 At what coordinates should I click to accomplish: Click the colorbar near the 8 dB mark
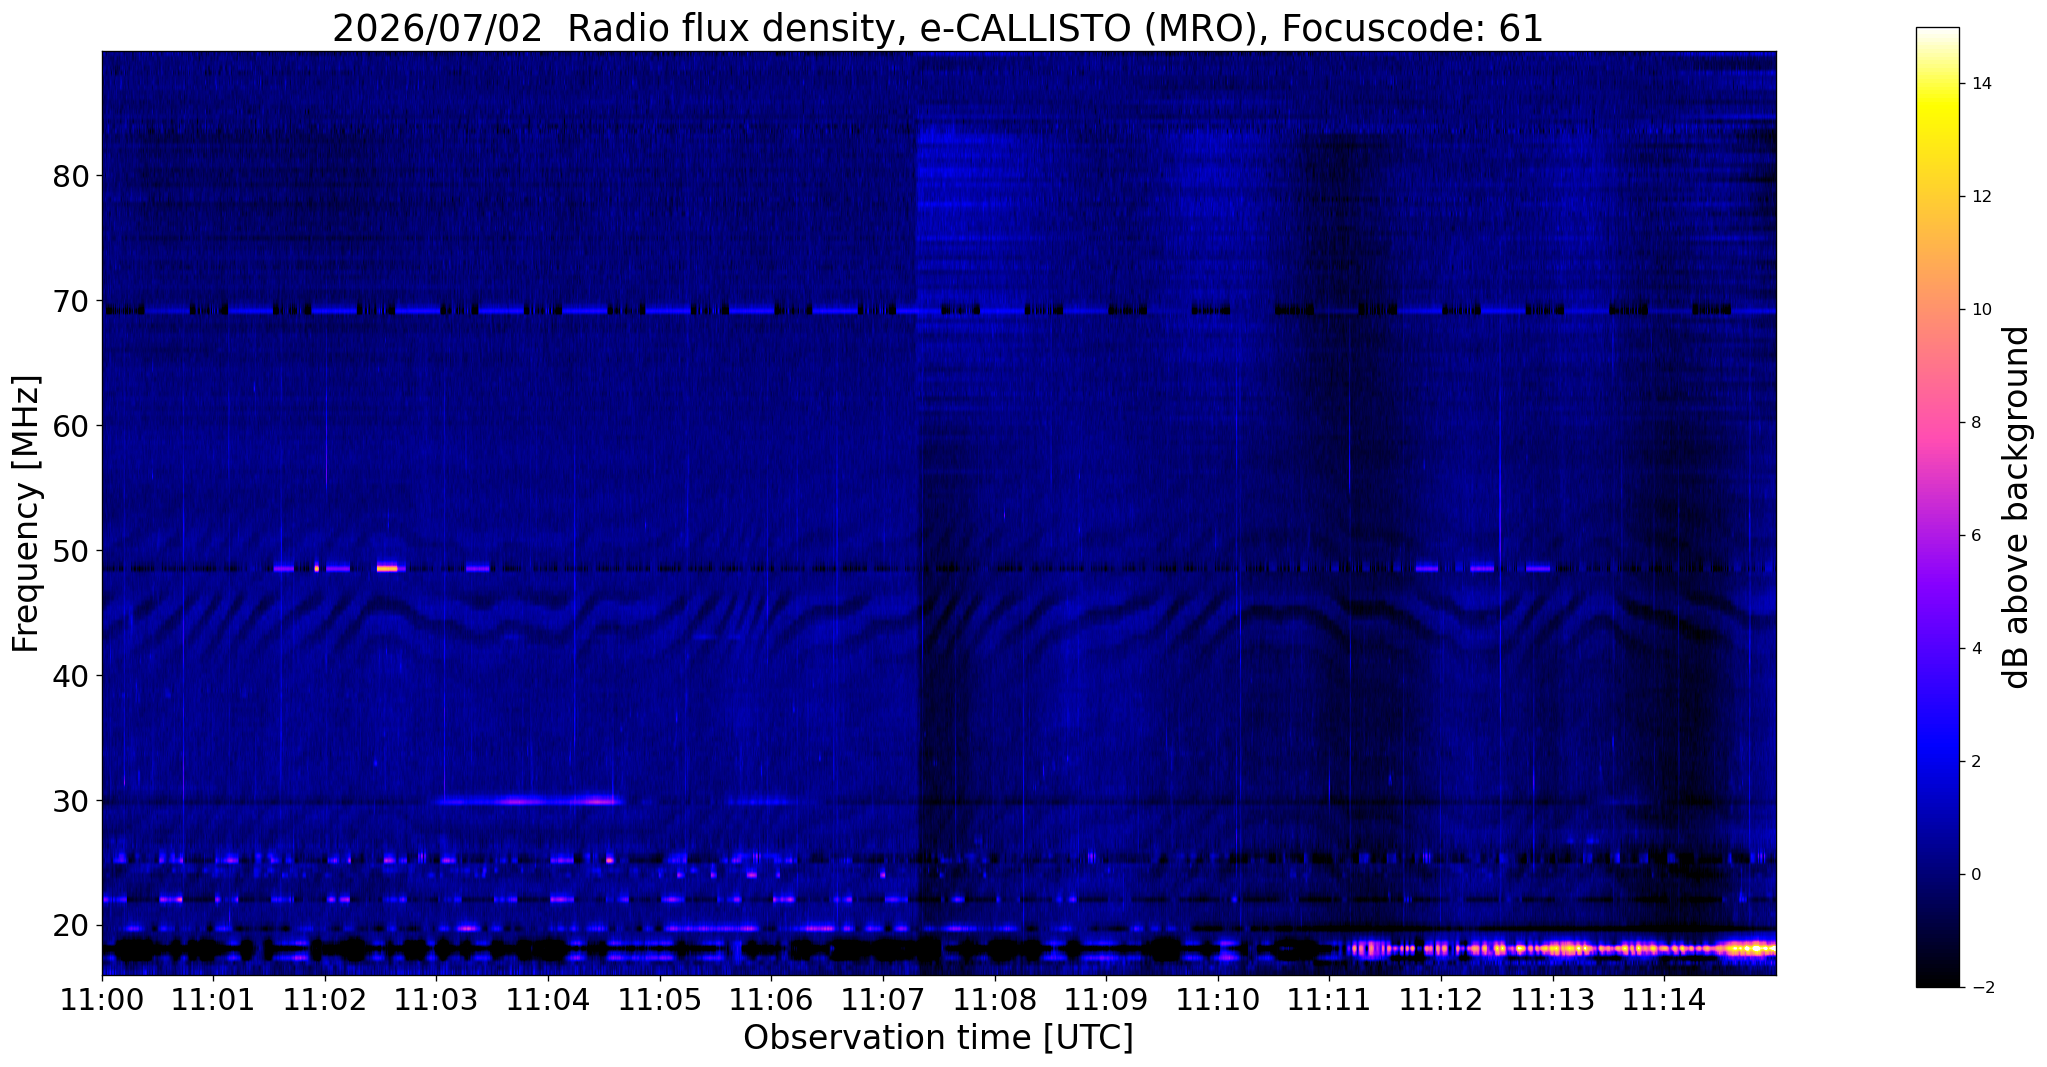(x=1937, y=422)
